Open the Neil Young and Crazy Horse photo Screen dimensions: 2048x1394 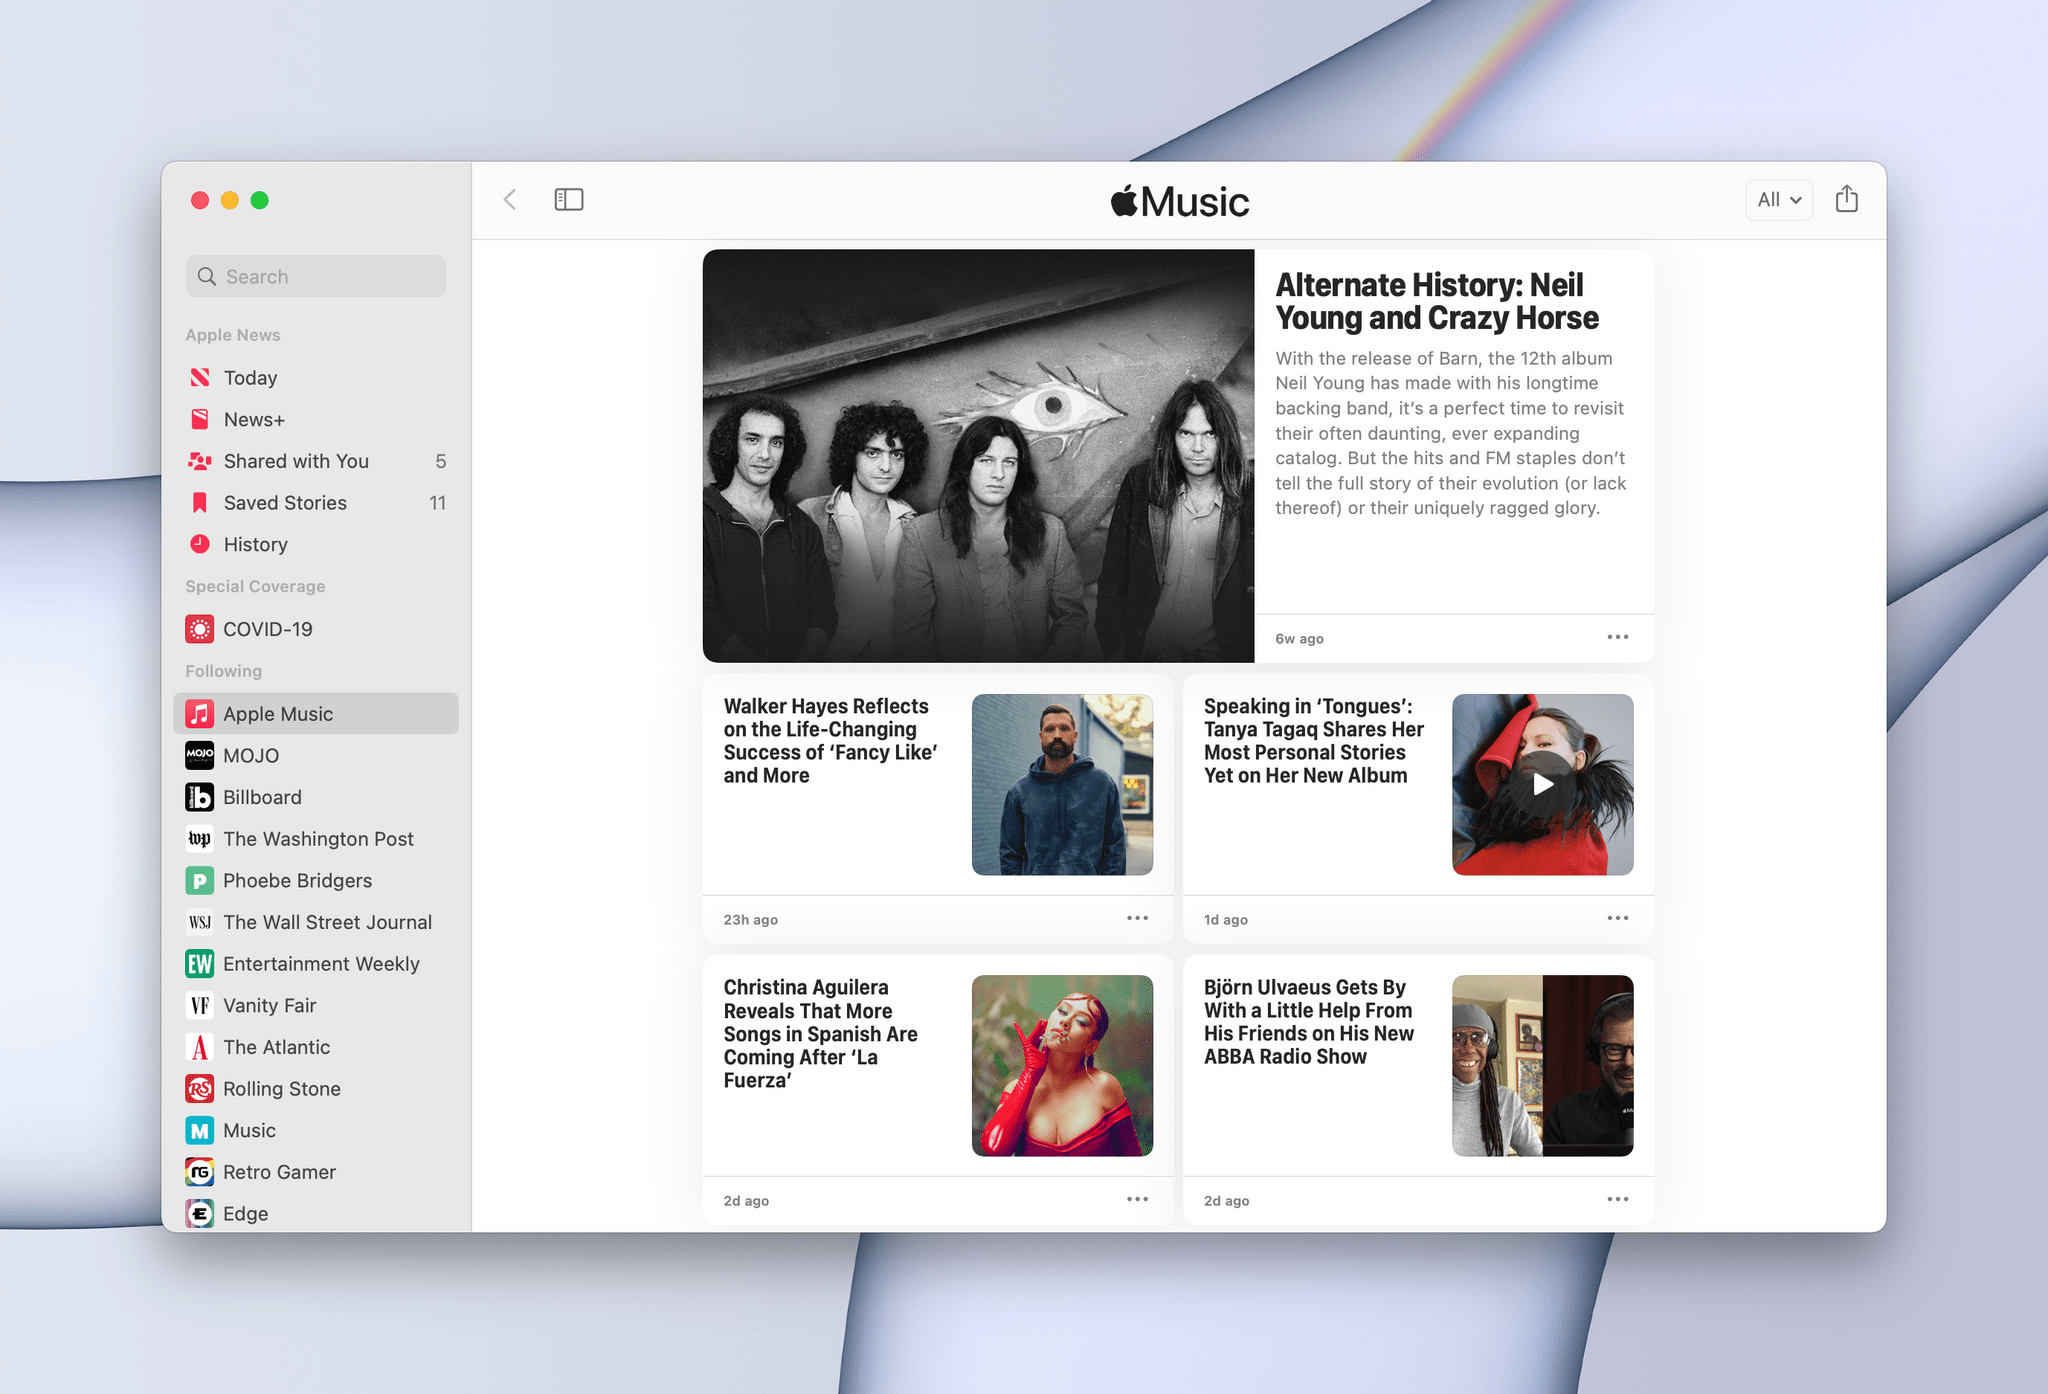[x=978, y=456]
